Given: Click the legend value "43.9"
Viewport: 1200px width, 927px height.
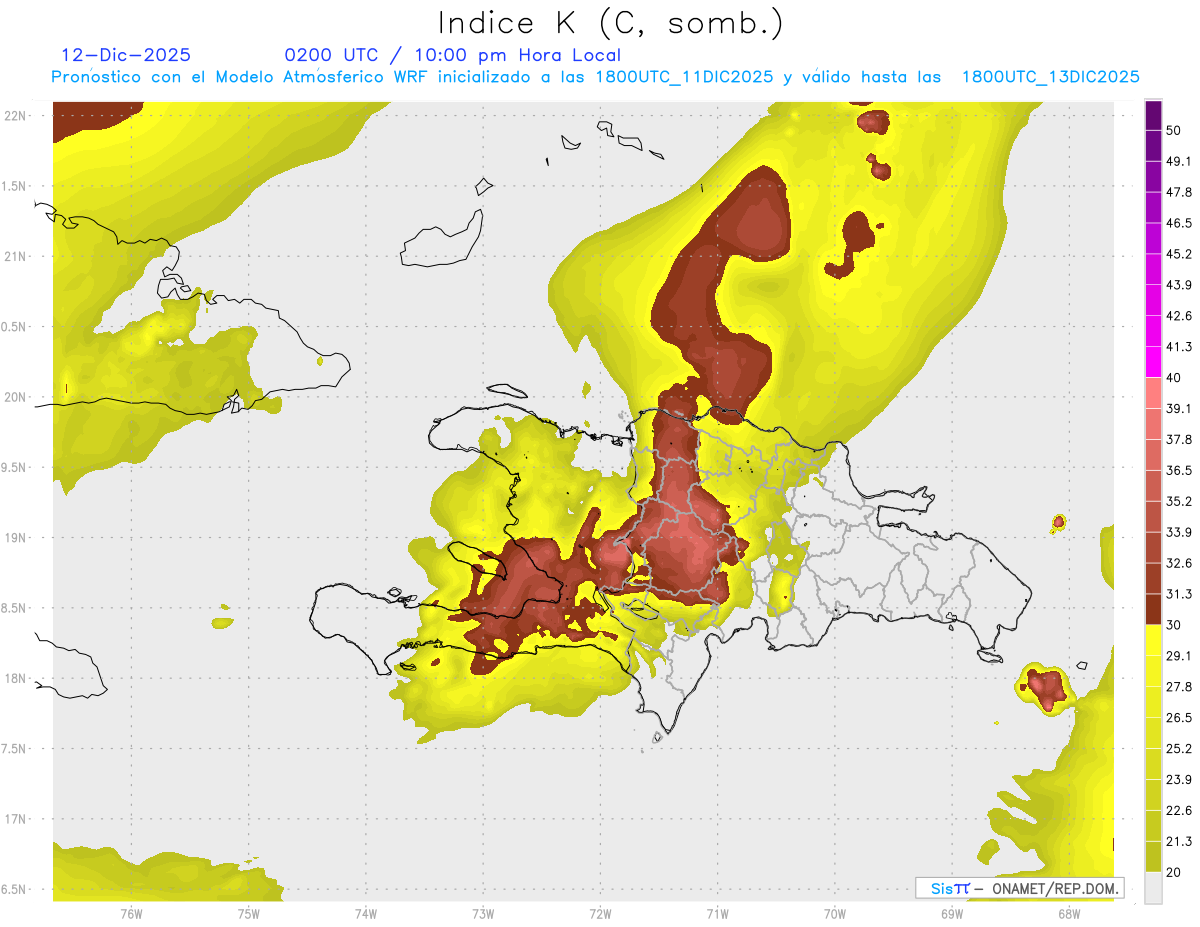Looking at the screenshot, I should coord(1179,285).
